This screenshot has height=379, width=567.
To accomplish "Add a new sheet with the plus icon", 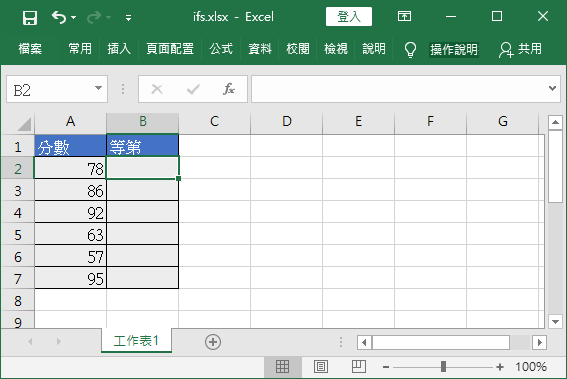I will click(x=213, y=342).
